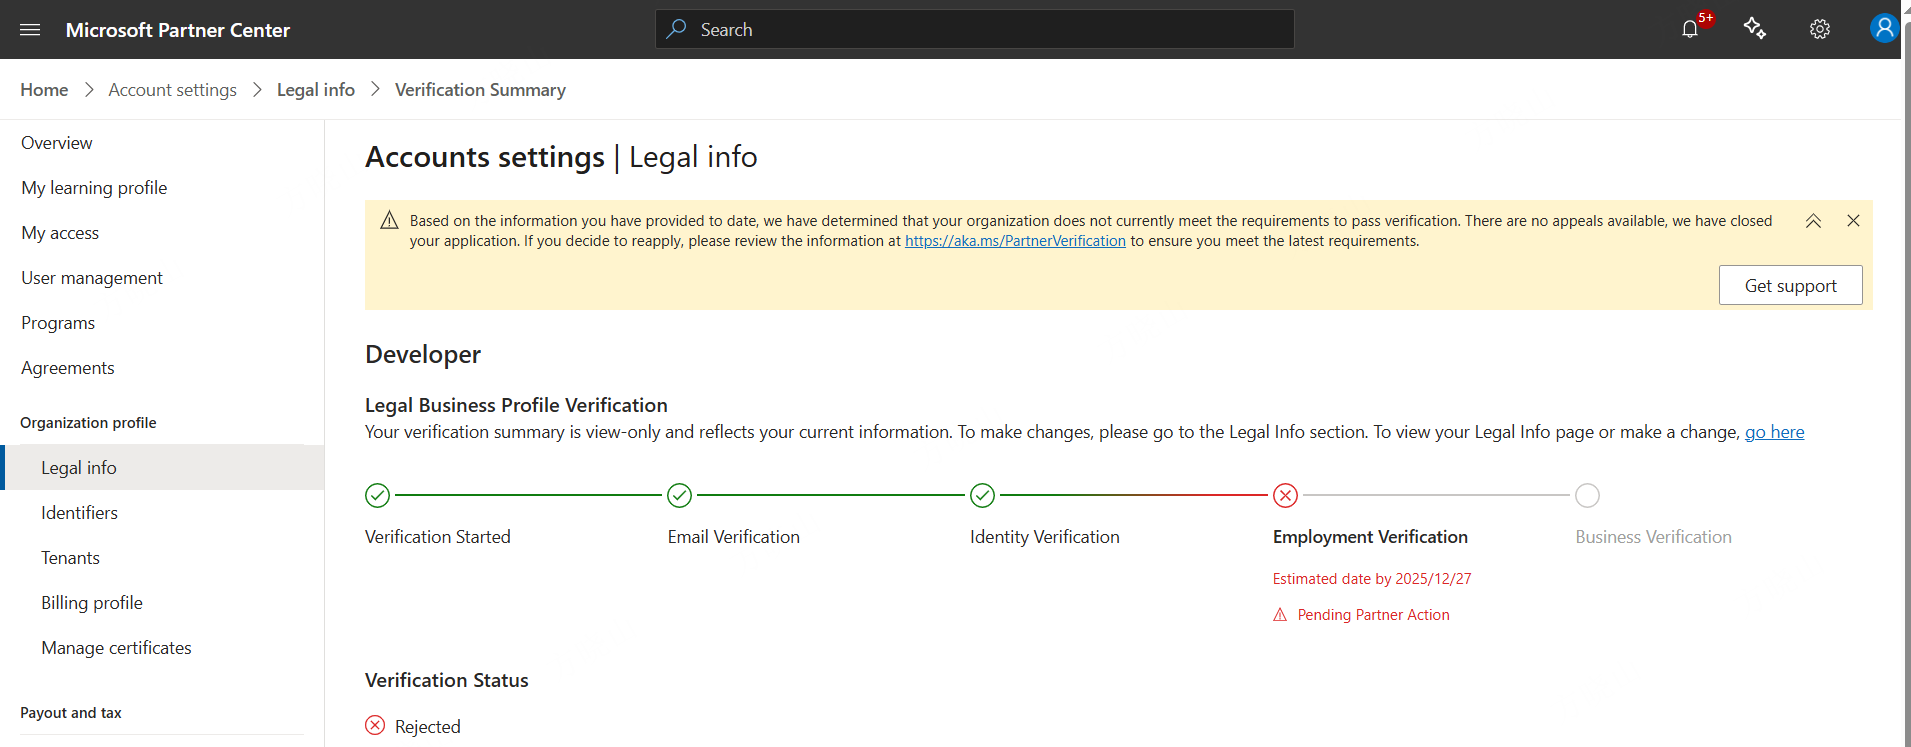Follow the 'go here' Legal Info link
Screen dimensions: 1911x747
(x=1775, y=432)
